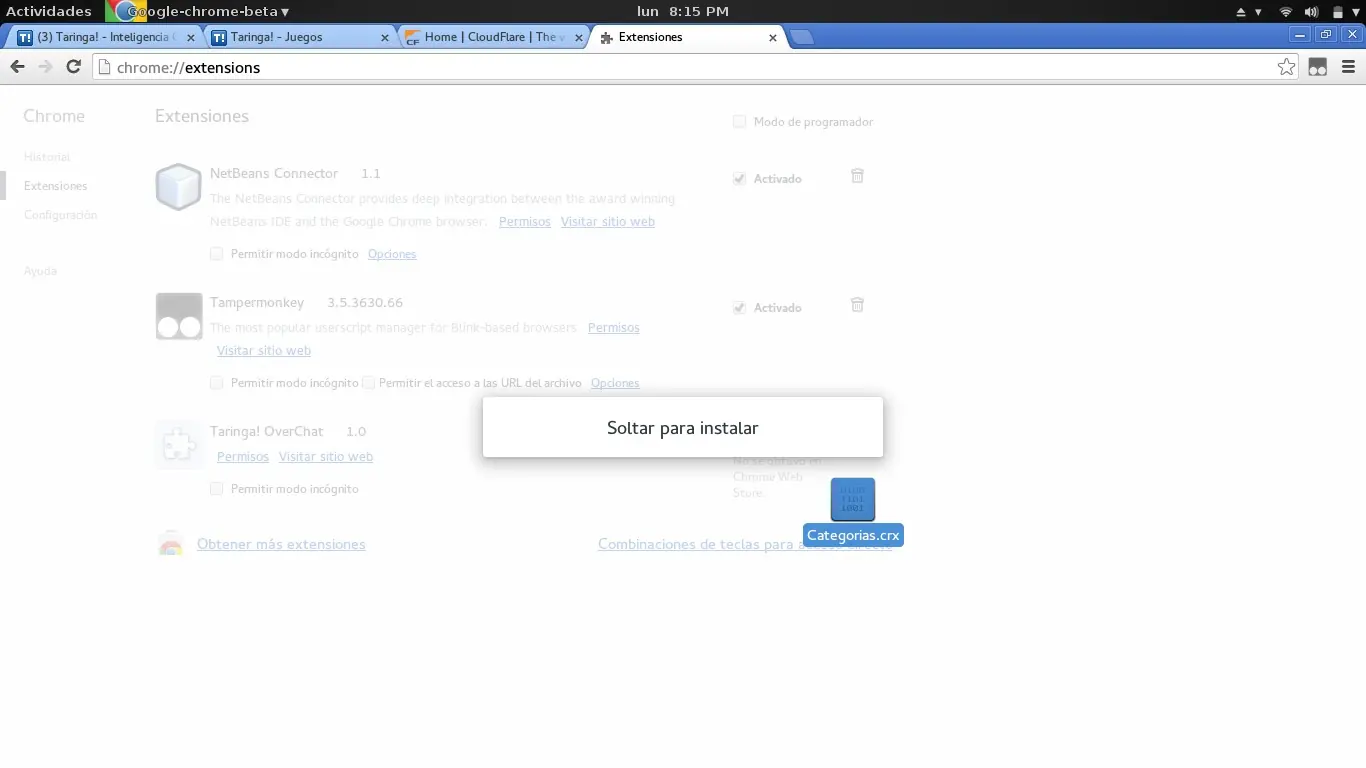The image size is (1366, 768).
Task: Open the Wi-Fi network indicator
Action: click(1286, 12)
